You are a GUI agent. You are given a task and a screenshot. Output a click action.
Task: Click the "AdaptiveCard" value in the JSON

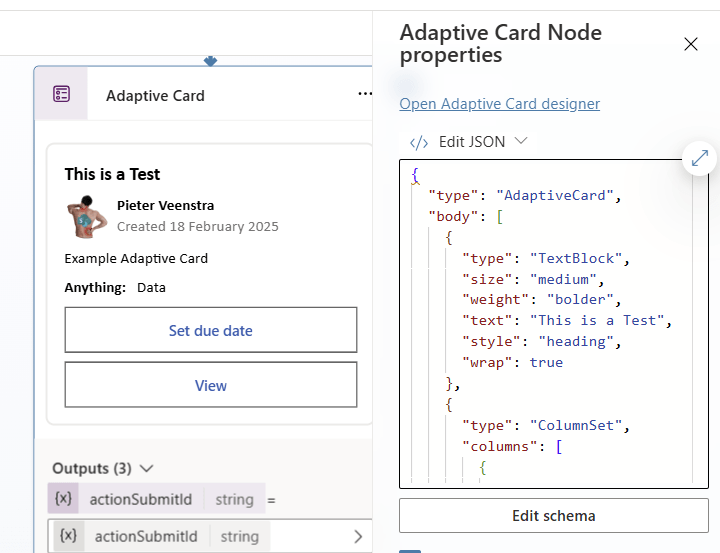pos(555,195)
